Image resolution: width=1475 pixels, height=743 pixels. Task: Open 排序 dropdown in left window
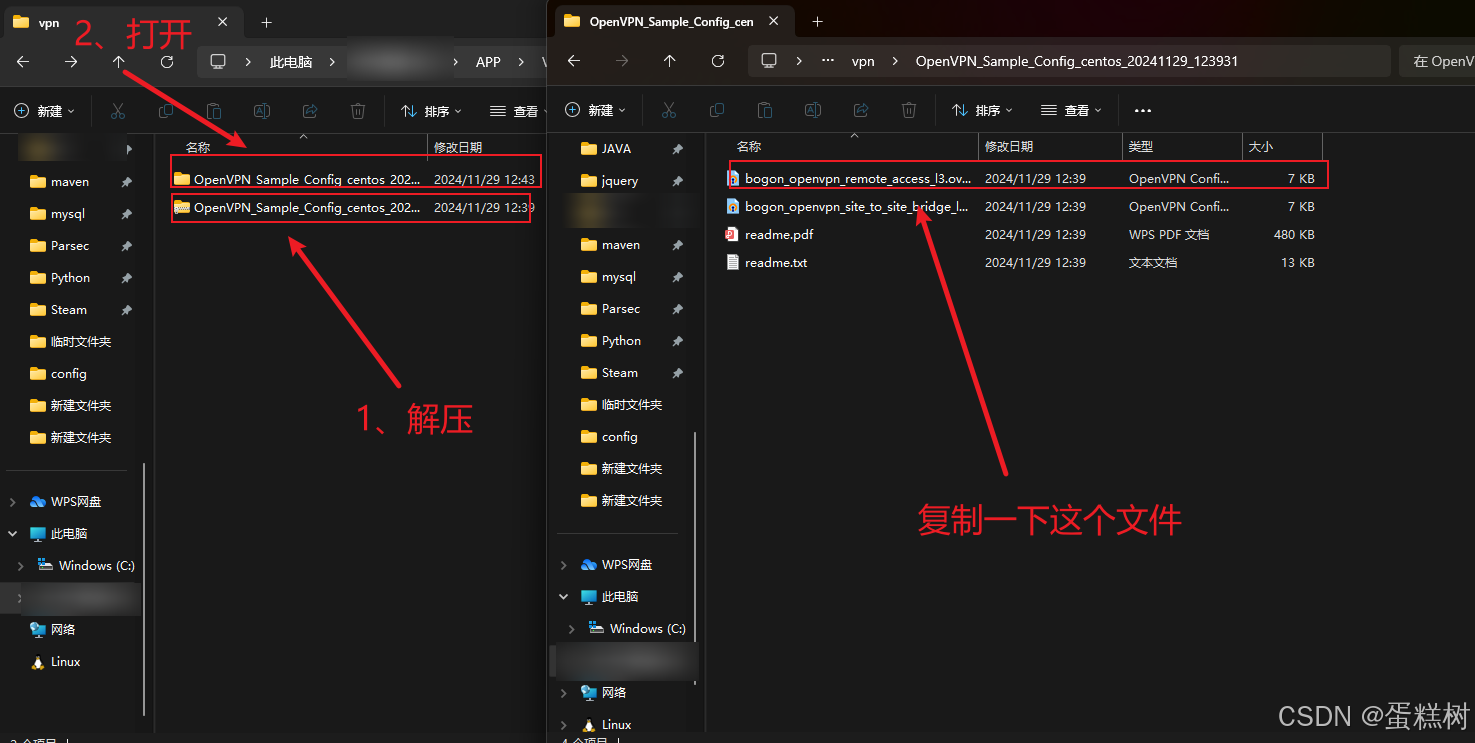pos(431,111)
